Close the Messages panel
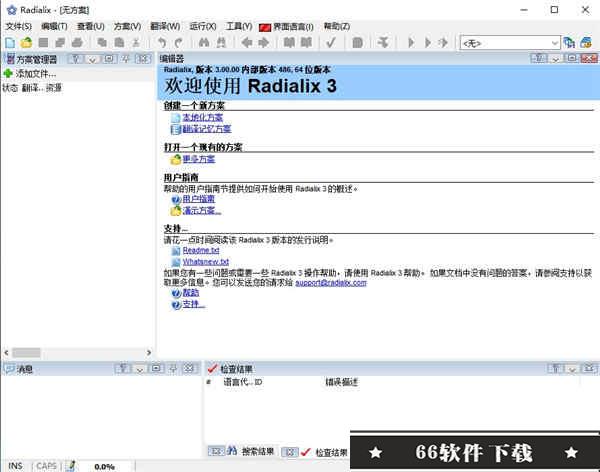Screen dimensions: 600x472 [189, 369]
